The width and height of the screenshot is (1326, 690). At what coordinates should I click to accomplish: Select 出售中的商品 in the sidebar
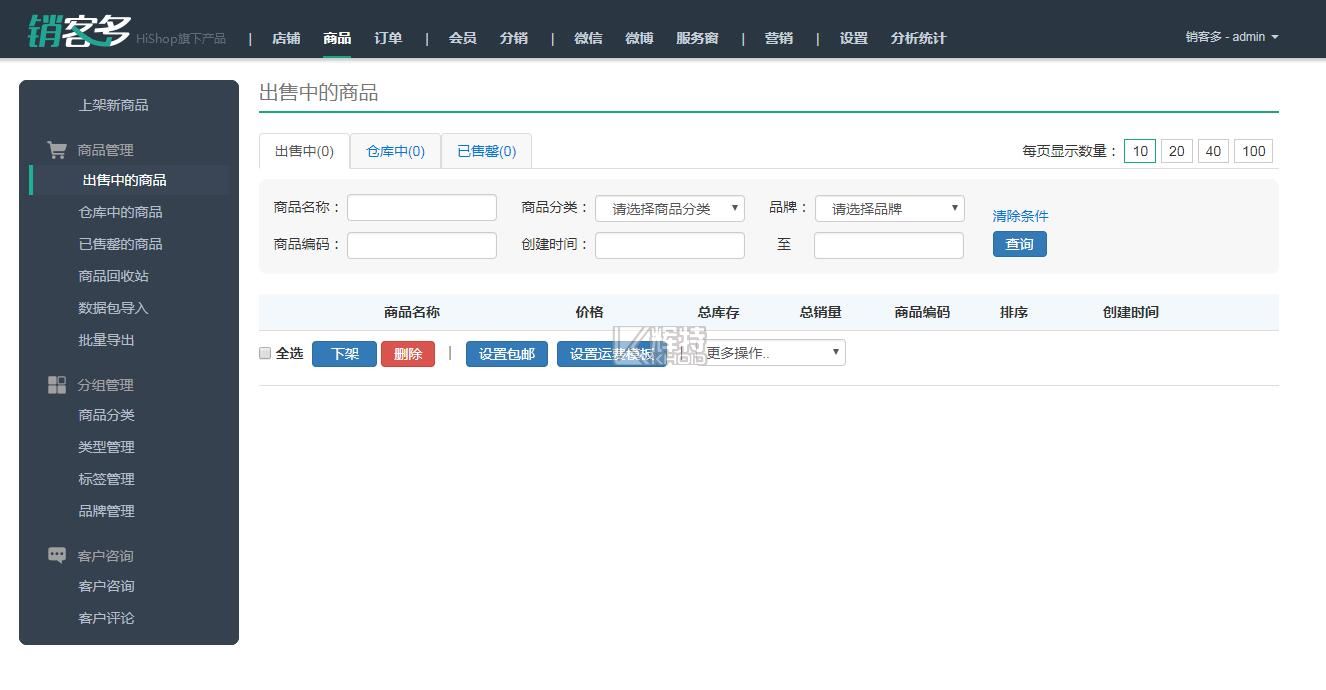[124, 180]
